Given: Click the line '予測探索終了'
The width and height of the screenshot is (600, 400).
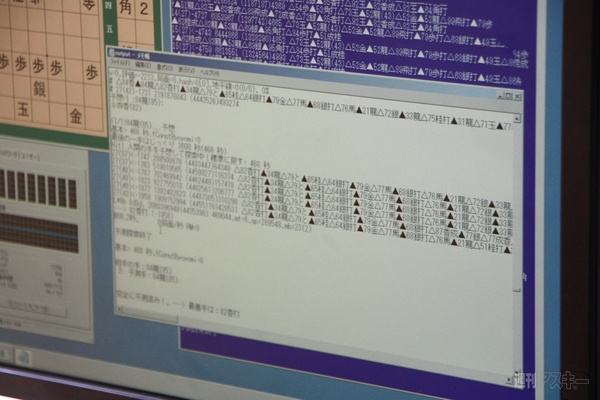Looking at the screenshot, I should pos(133,233).
